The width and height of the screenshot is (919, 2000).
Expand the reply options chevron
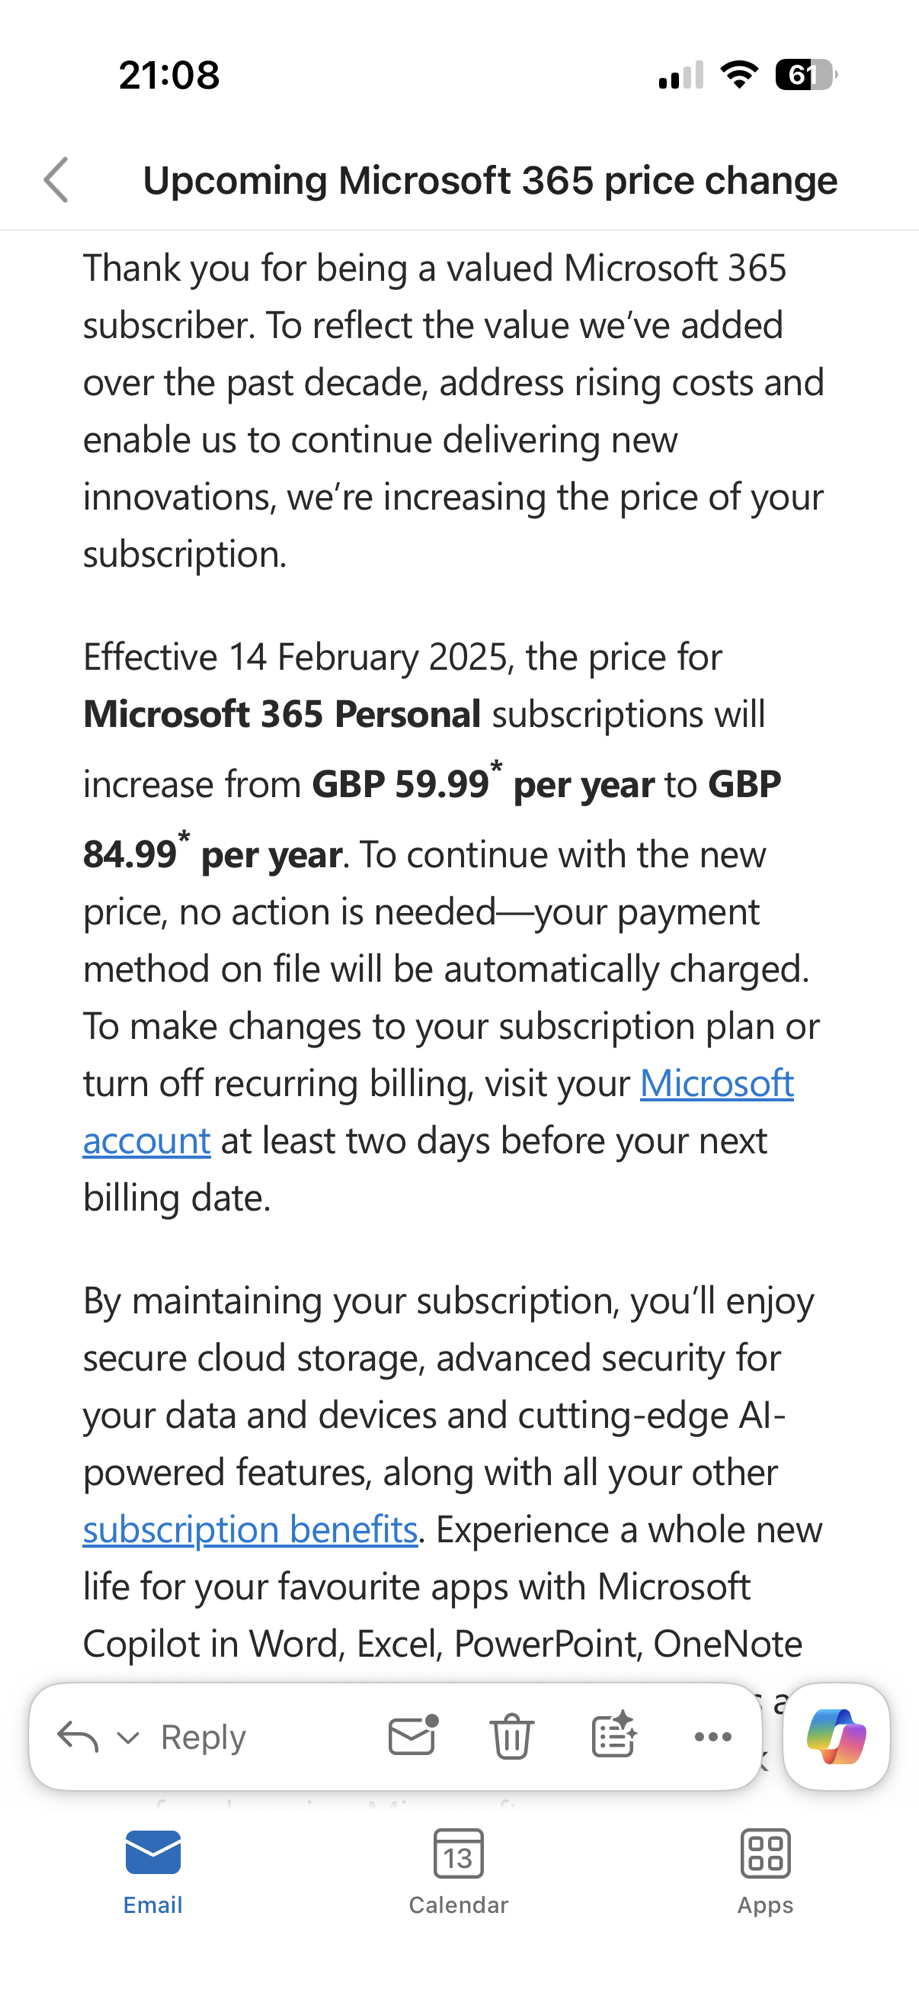tap(128, 1738)
